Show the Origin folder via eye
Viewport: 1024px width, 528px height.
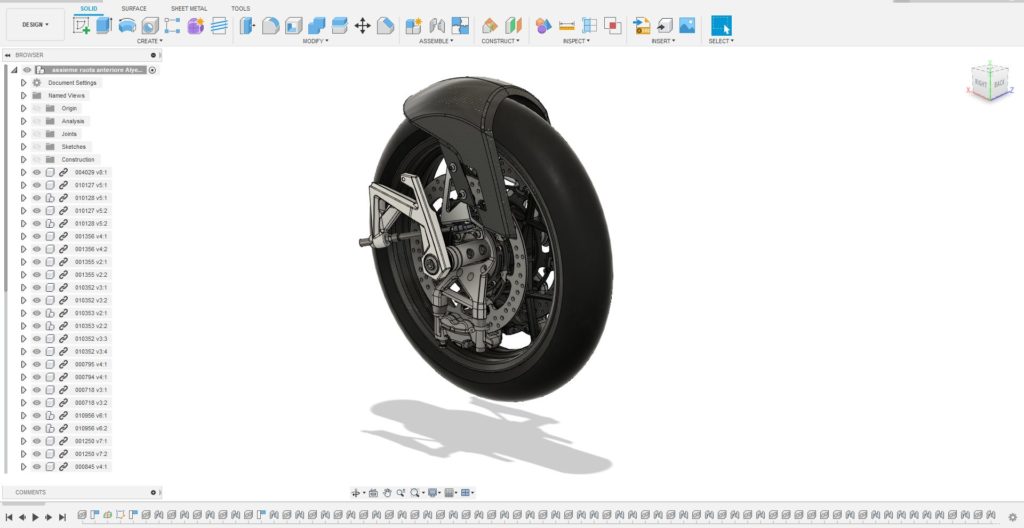[x=37, y=108]
